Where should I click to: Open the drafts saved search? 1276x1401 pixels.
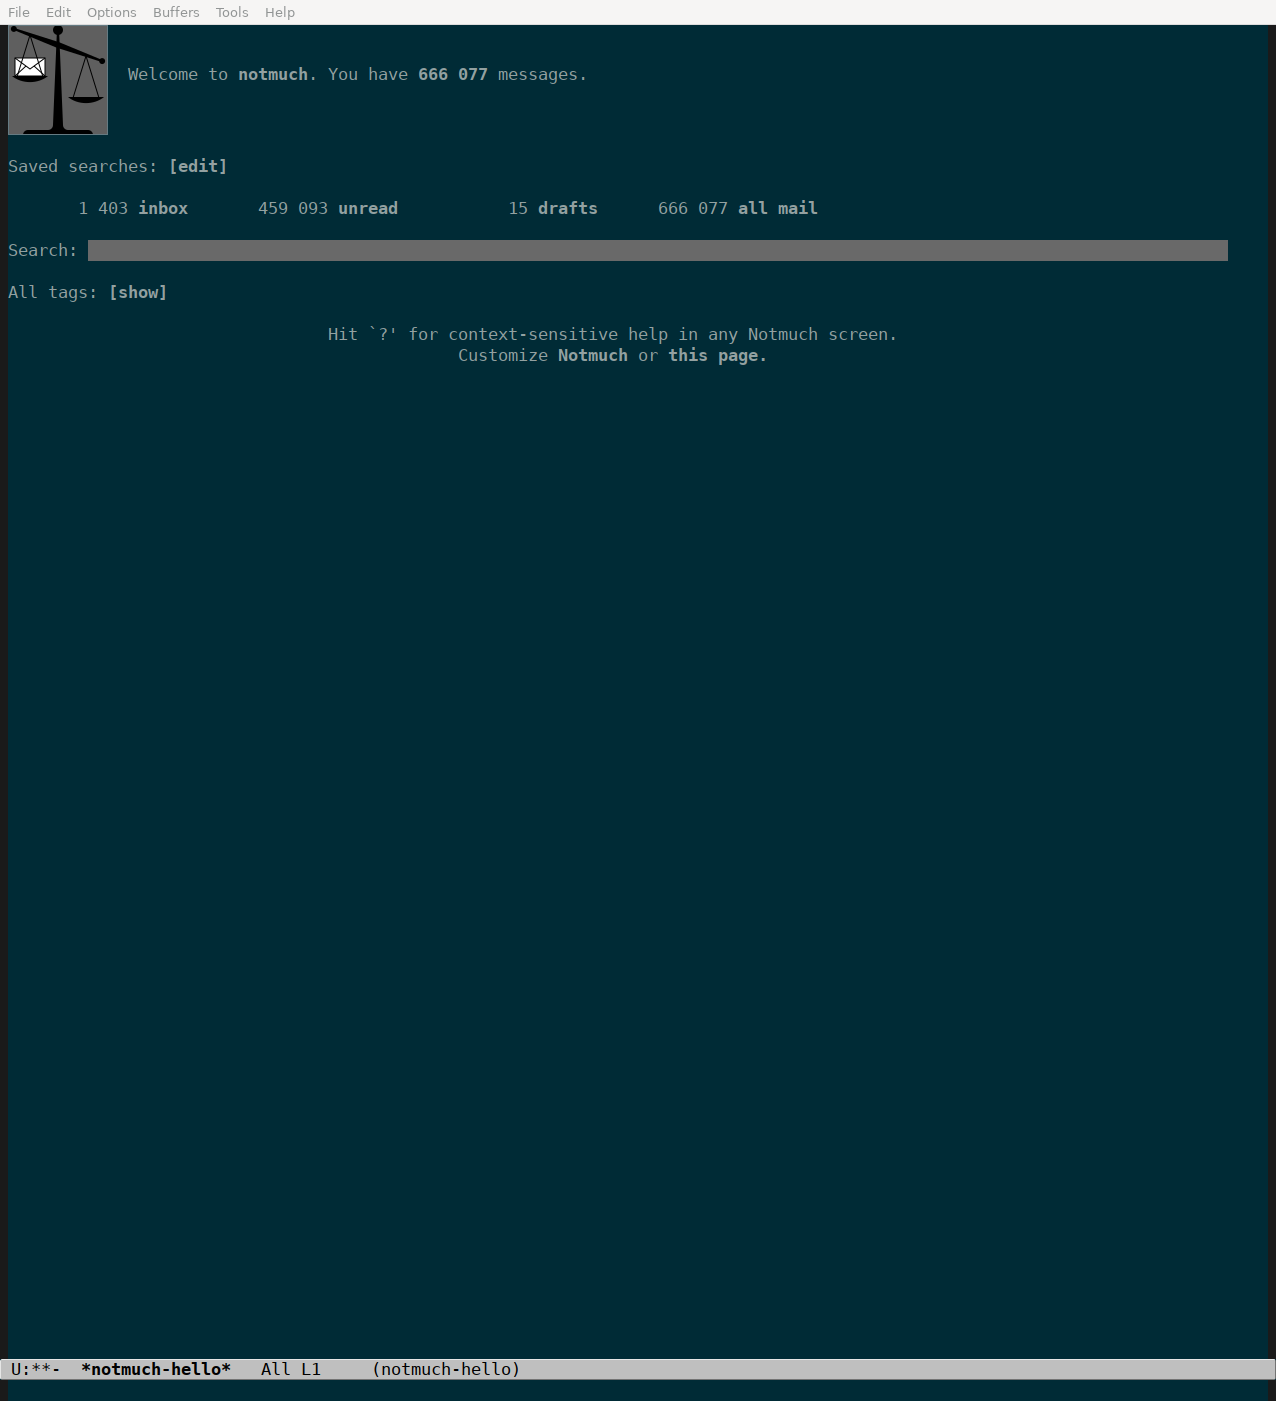[568, 208]
